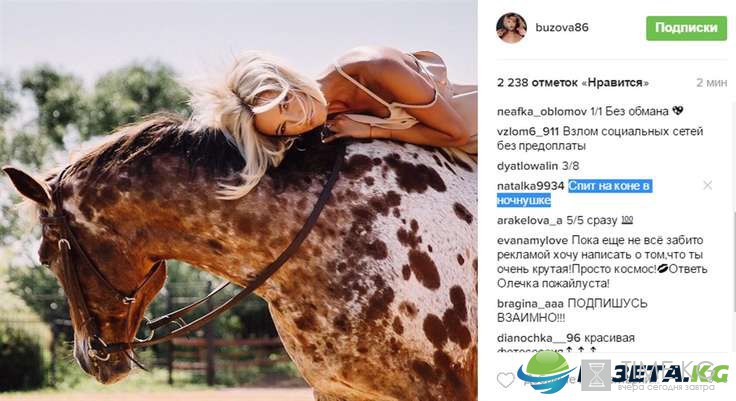Open the evanamylove commenter profile

point(533,240)
